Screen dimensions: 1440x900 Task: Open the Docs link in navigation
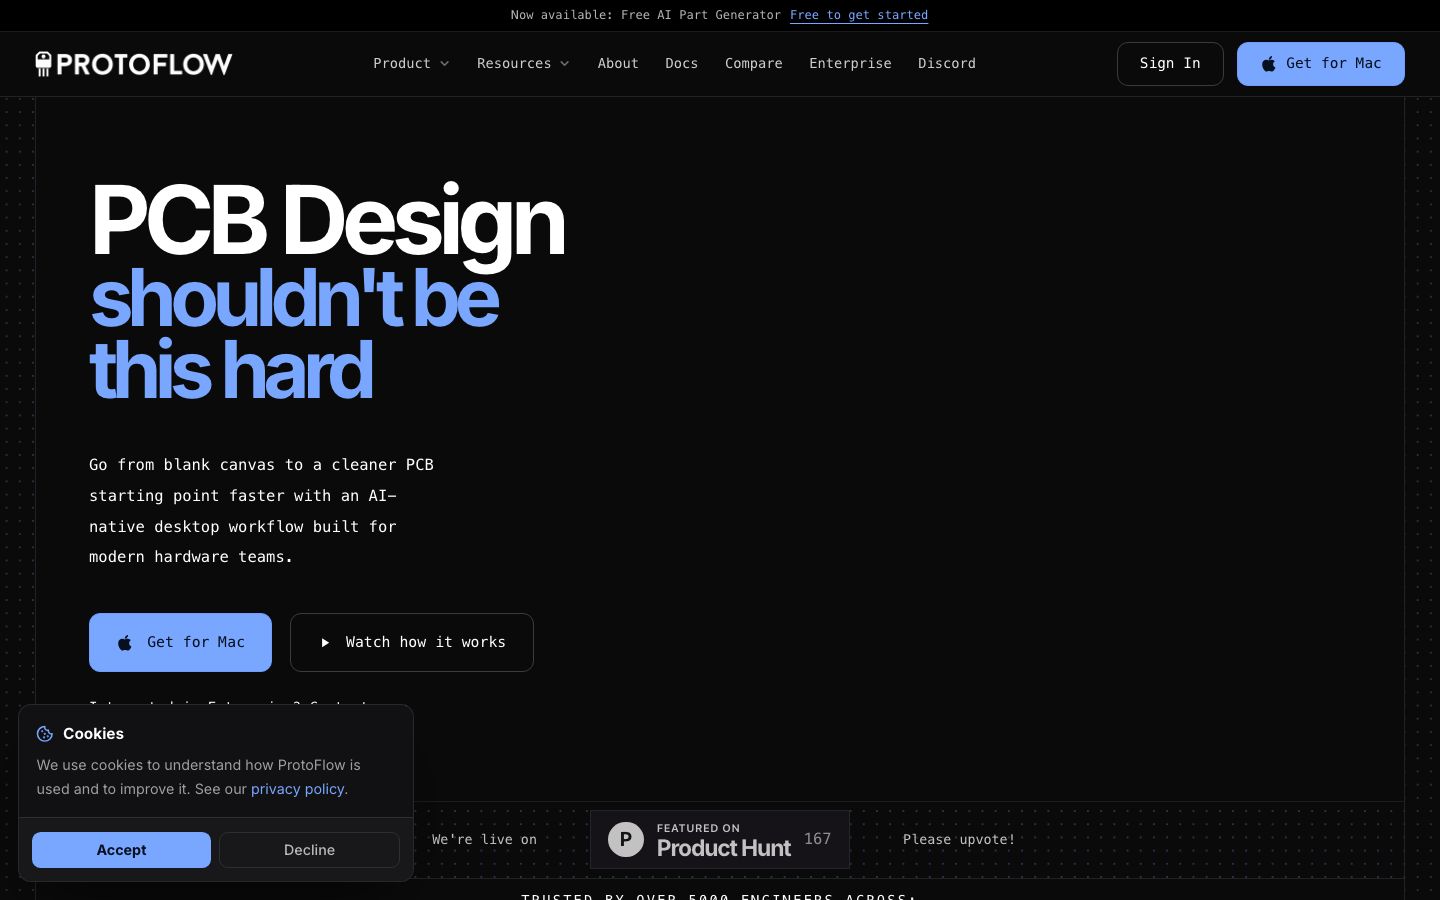[682, 63]
